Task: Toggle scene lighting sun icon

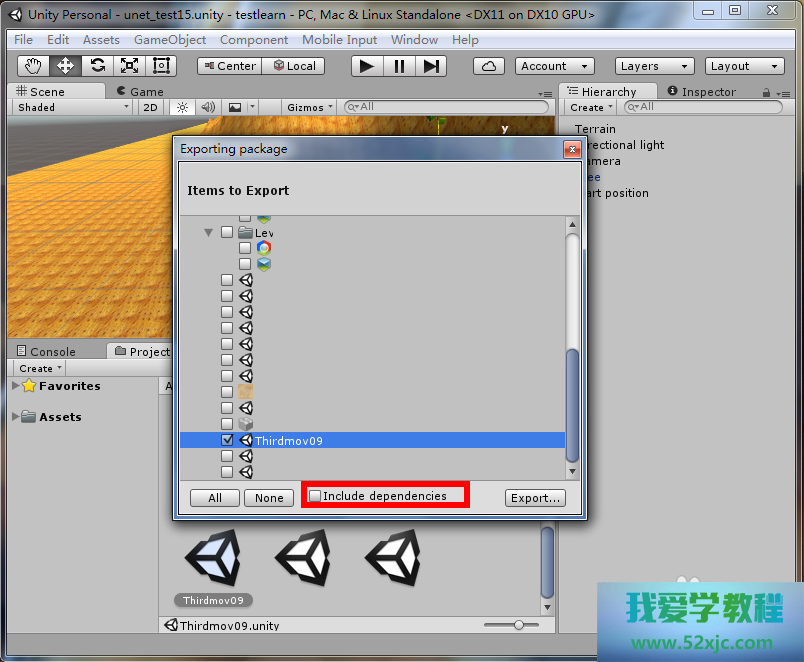Action: 182,107
